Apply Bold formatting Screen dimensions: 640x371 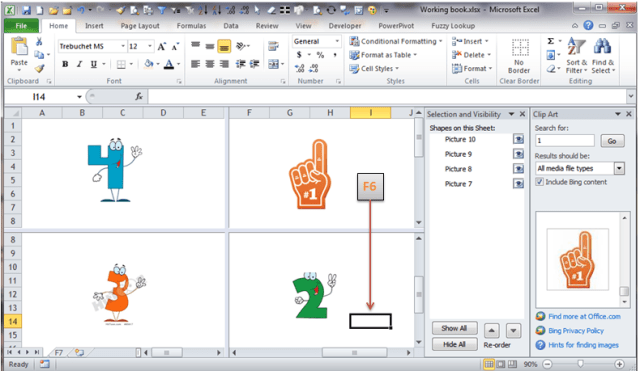(65, 64)
